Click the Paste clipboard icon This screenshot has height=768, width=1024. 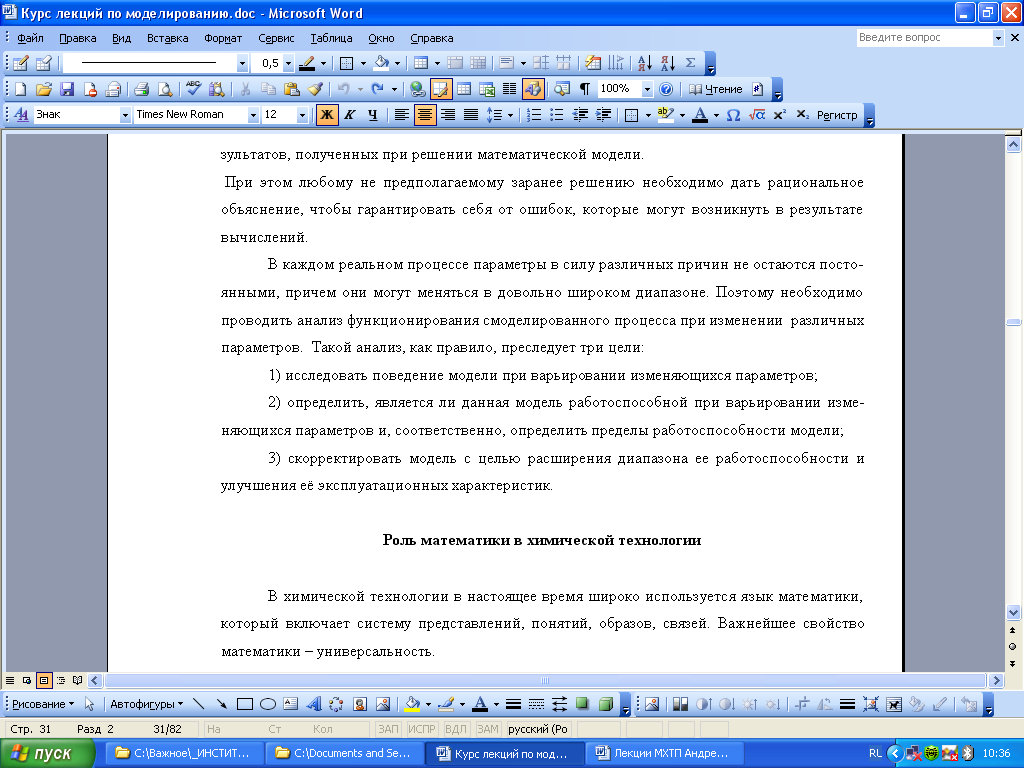291,89
